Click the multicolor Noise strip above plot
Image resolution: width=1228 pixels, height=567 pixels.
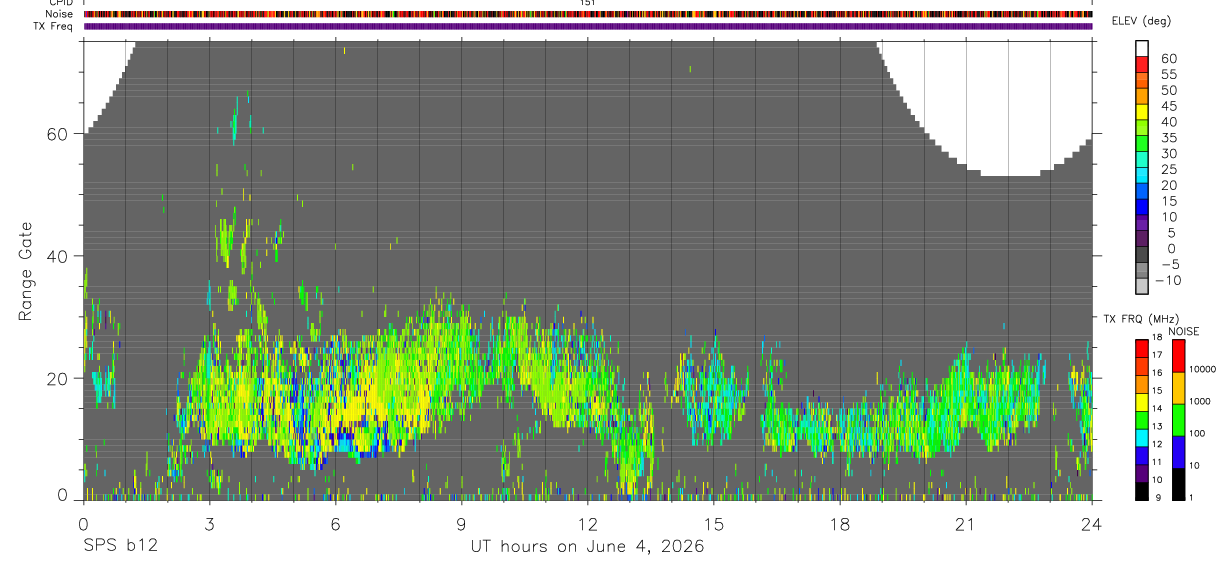[x=588, y=14]
